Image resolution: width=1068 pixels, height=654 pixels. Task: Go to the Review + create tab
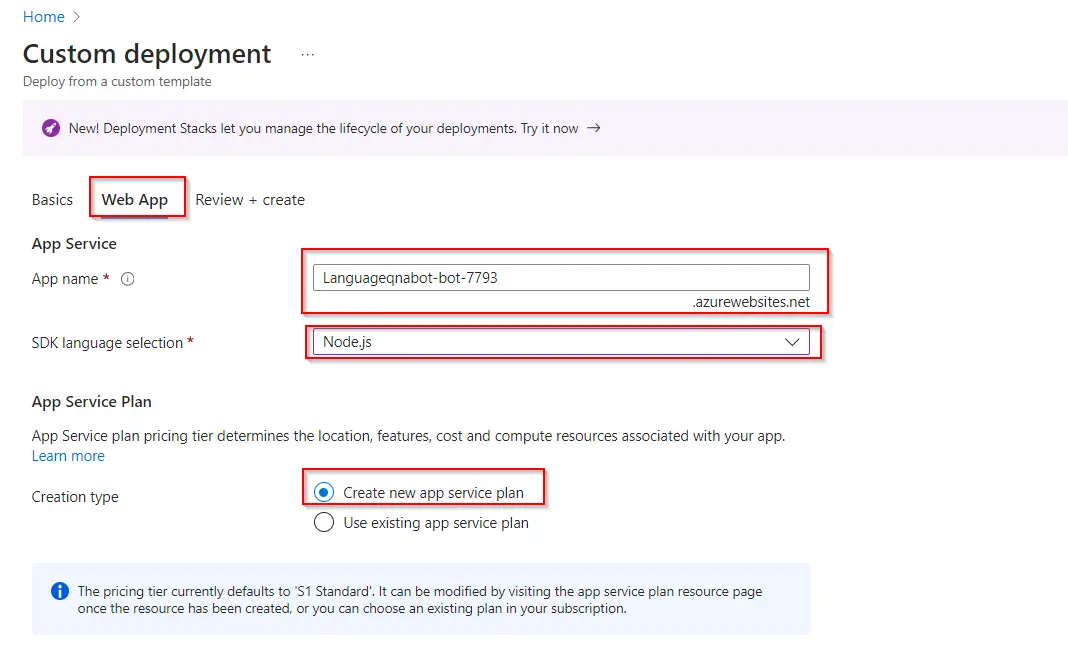(x=250, y=199)
